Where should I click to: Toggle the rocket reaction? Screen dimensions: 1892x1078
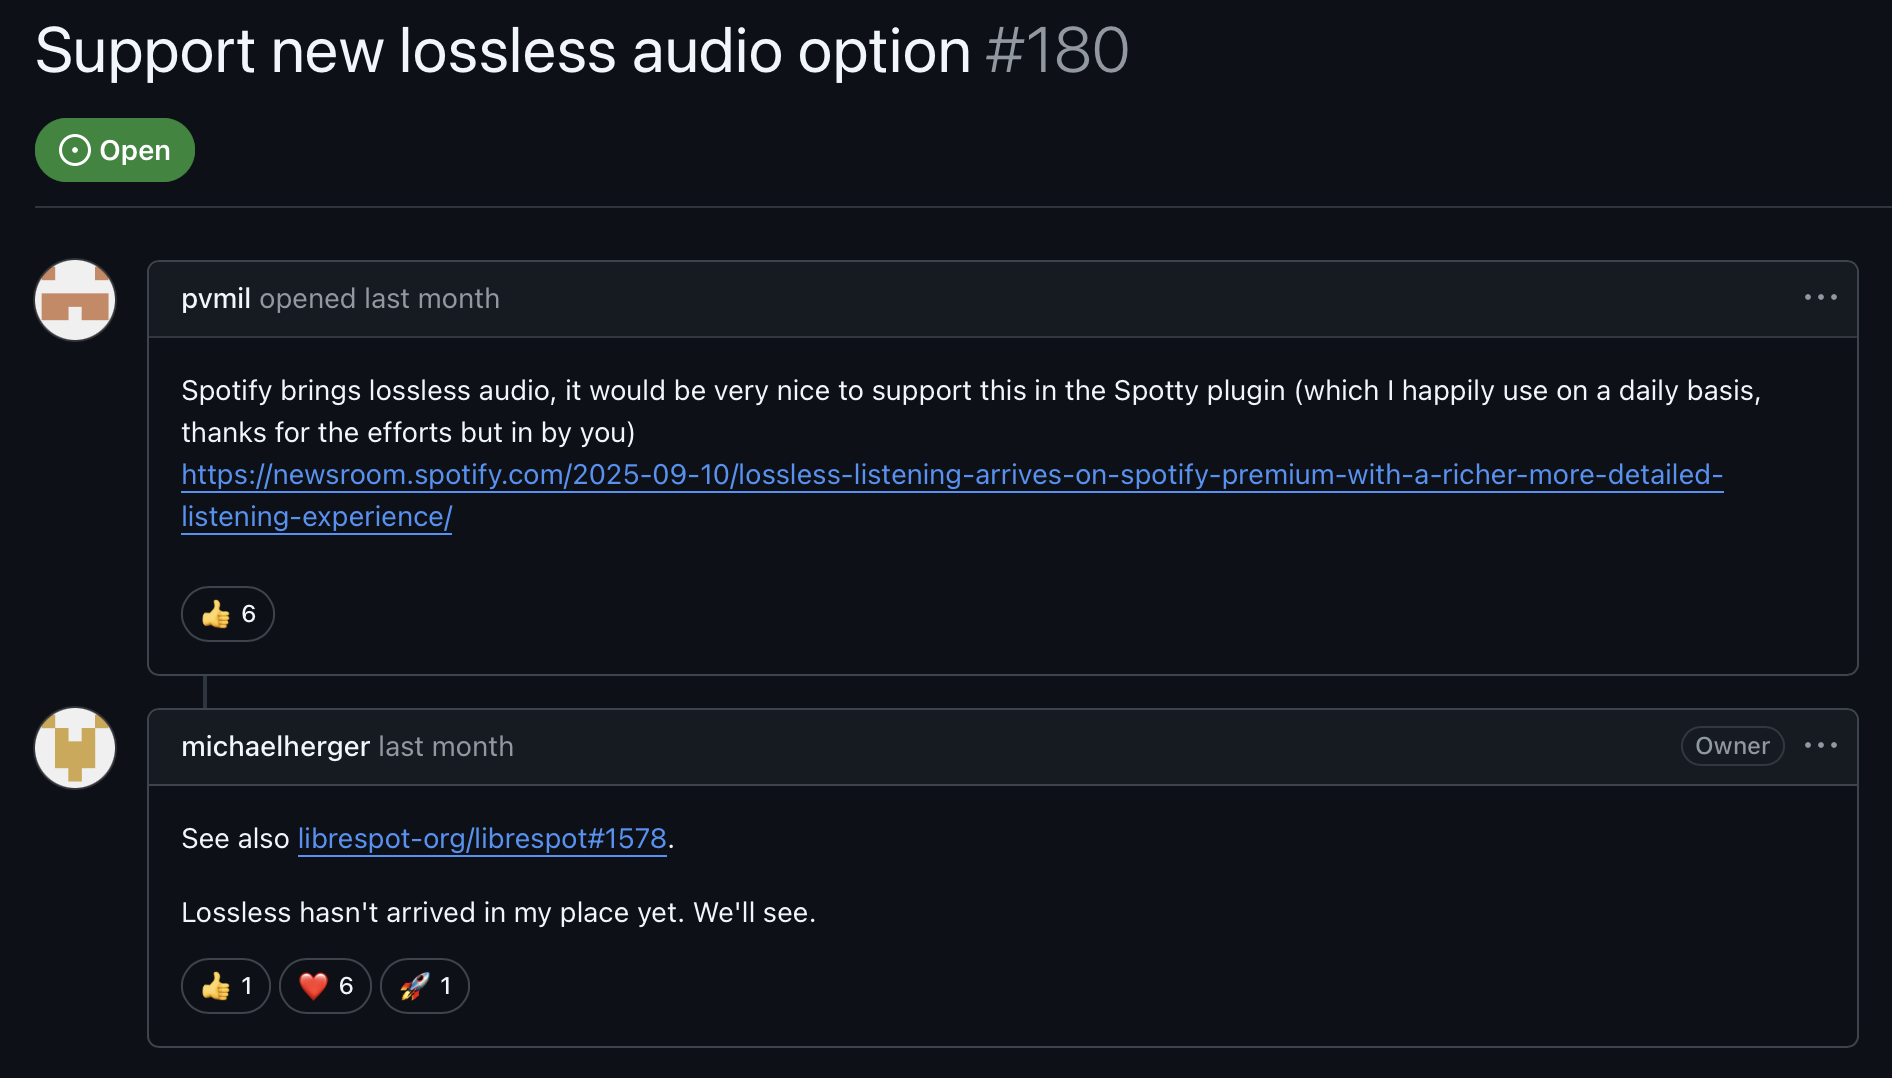pos(425,986)
